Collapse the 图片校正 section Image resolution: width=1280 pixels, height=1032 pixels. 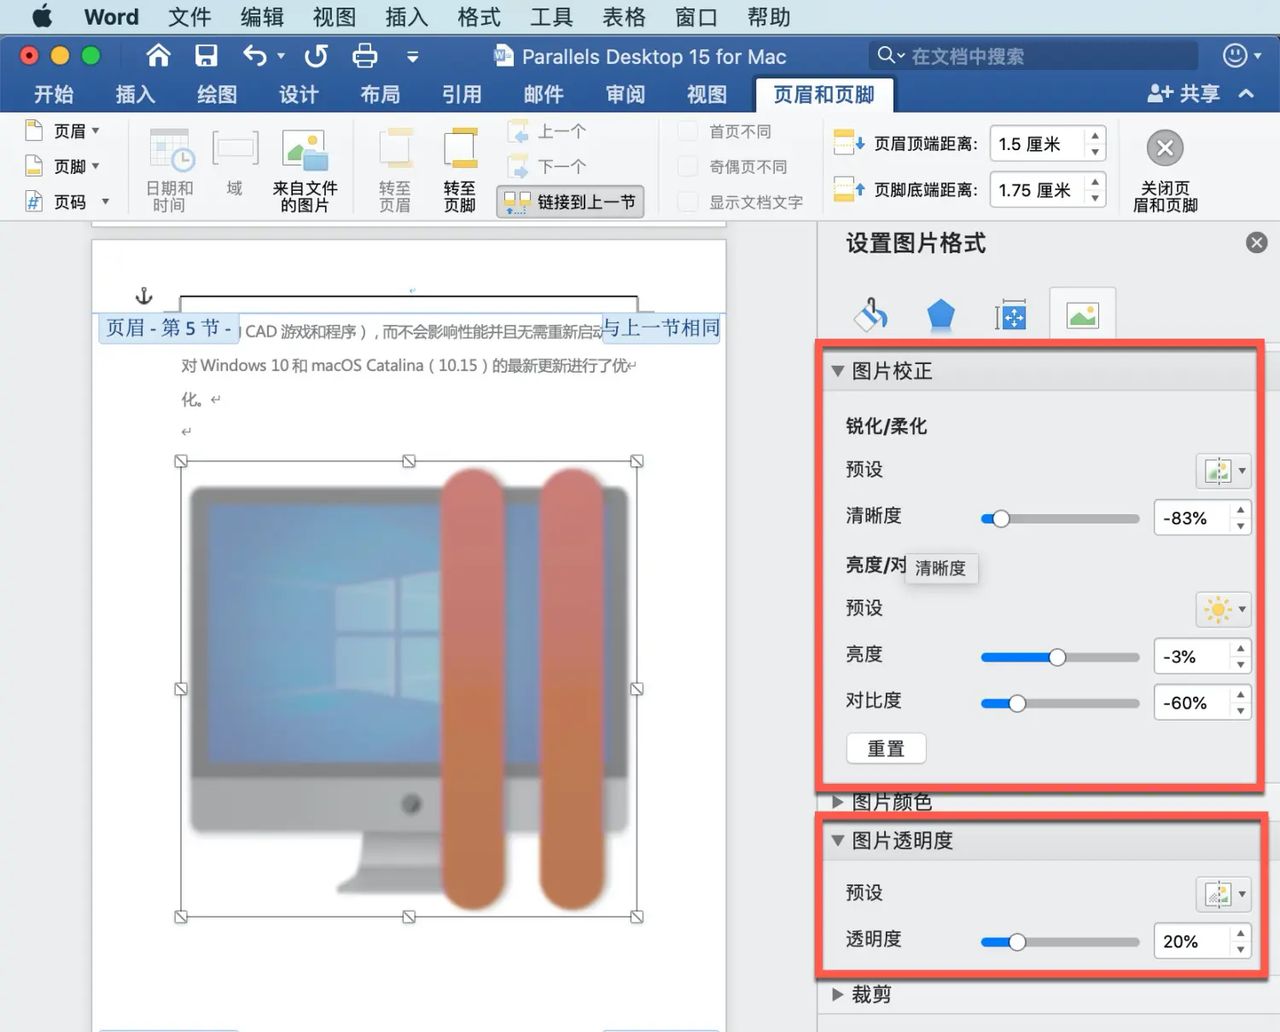[x=837, y=370]
